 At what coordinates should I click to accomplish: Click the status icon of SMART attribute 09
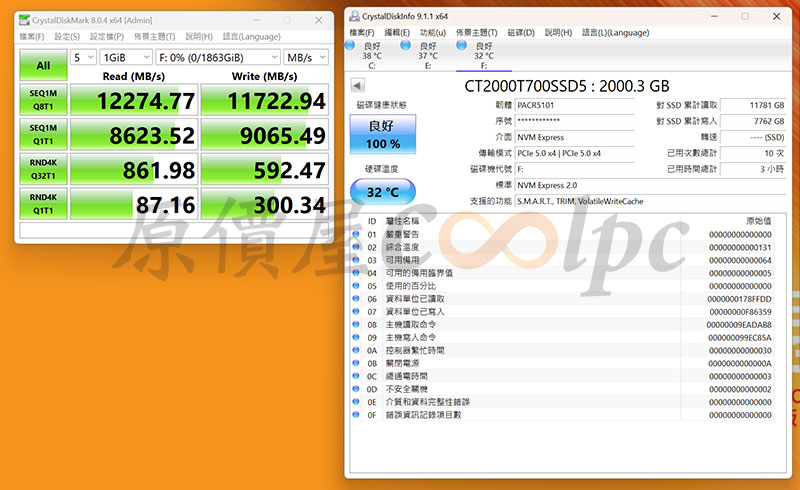(356, 337)
